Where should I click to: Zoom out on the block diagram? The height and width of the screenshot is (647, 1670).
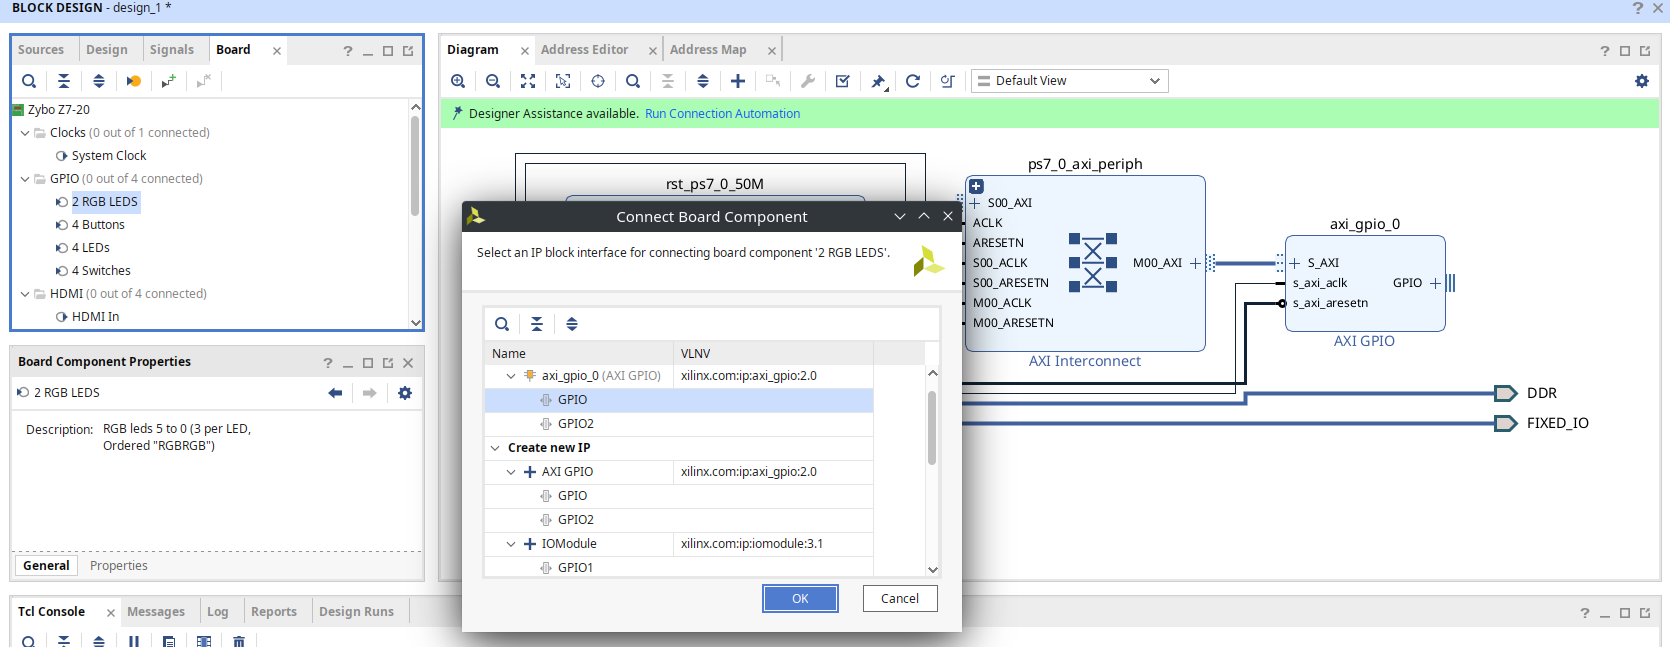[x=493, y=81]
